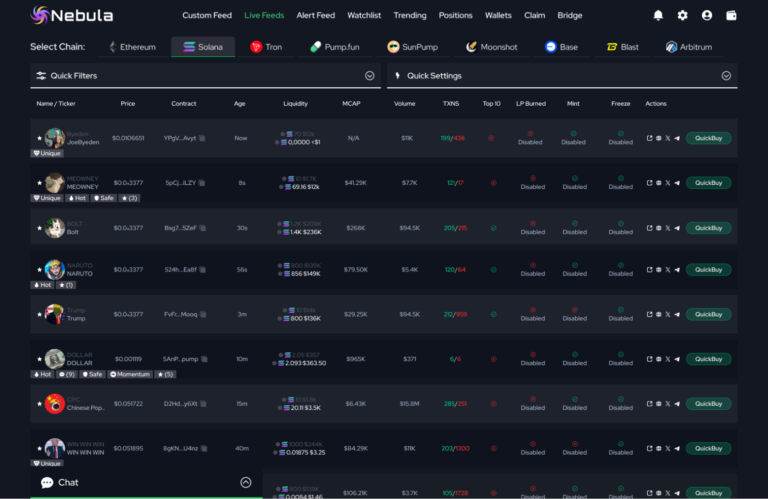The image size is (768, 499).
Task: Open the external link icon for JoeByeden
Action: pos(649,138)
